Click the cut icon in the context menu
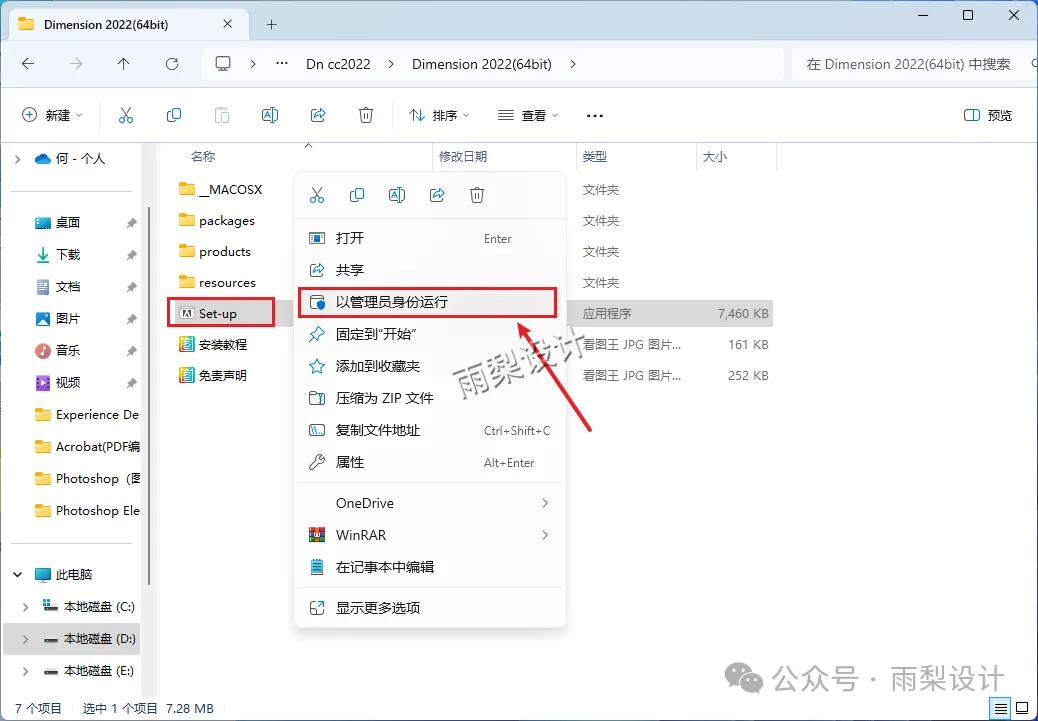 tap(317, 195)
